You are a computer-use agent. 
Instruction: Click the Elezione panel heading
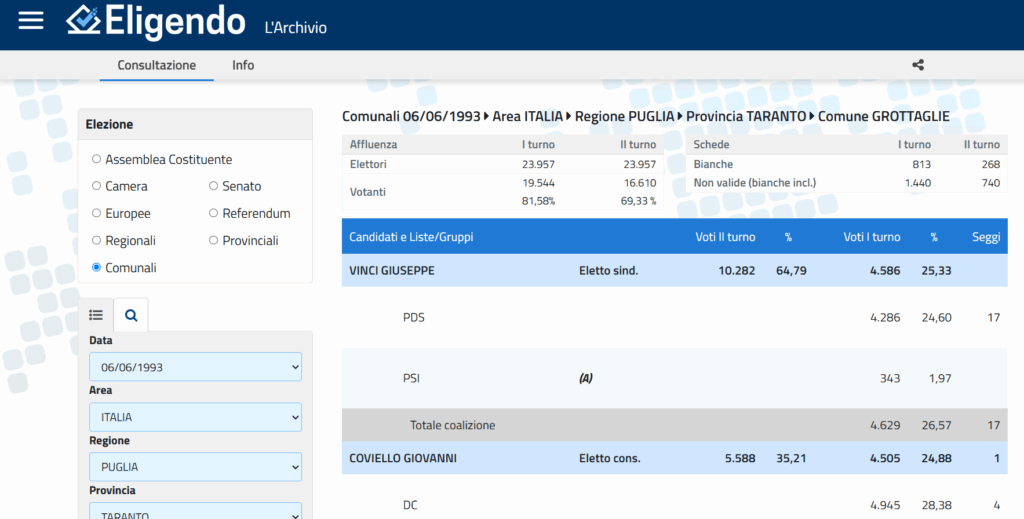click(x=109, y=124)
